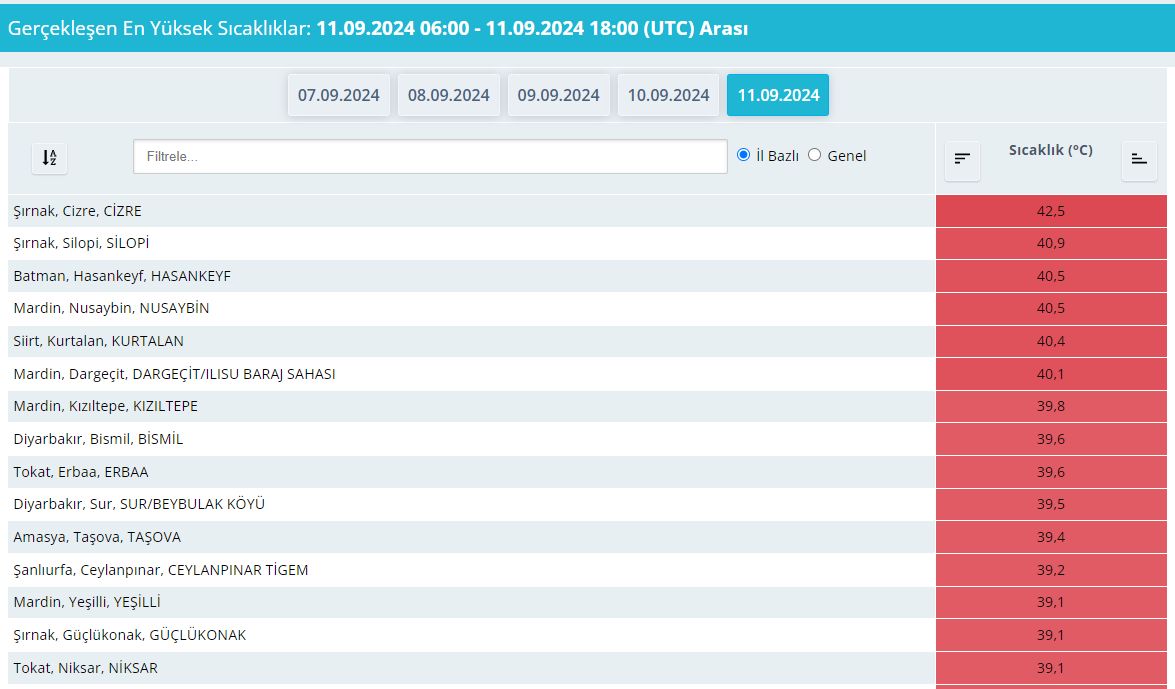
Task: Select the İl Bazlı radio button
Action: click(743, 155)
